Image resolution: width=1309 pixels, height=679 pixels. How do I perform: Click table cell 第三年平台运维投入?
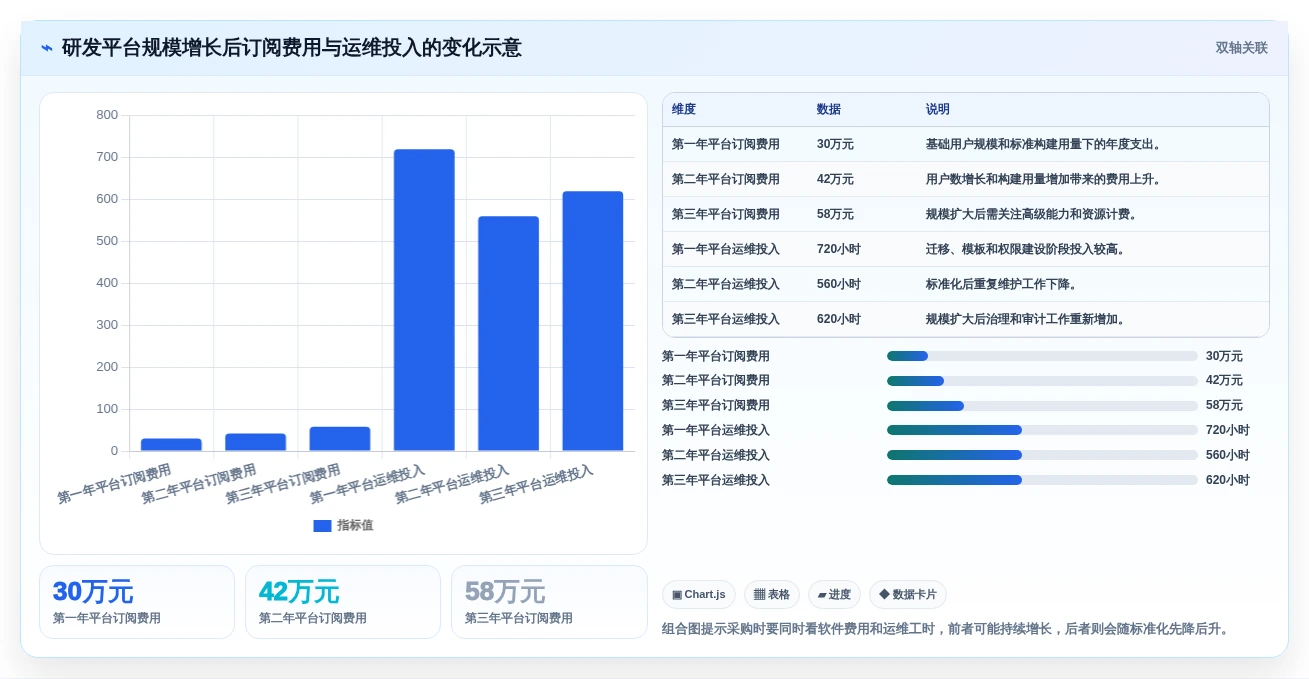pyautogui.click(x=726, y=319)
